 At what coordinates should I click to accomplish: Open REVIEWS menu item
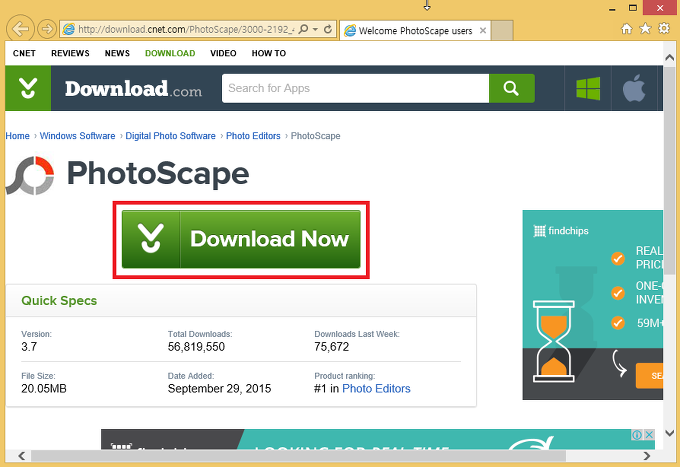coord(70,53)
